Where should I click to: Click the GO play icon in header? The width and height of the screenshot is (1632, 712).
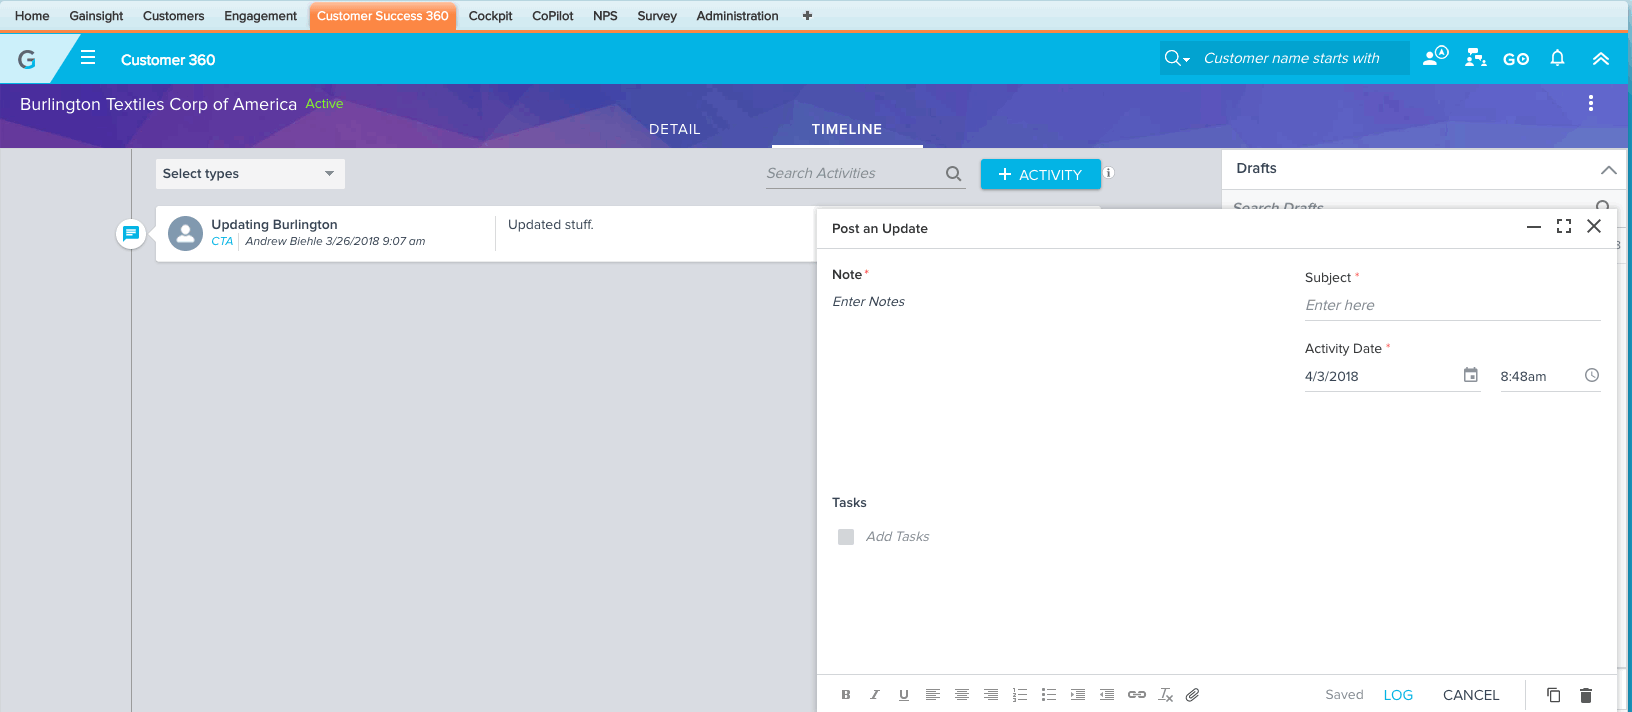tap(1516, 59)
